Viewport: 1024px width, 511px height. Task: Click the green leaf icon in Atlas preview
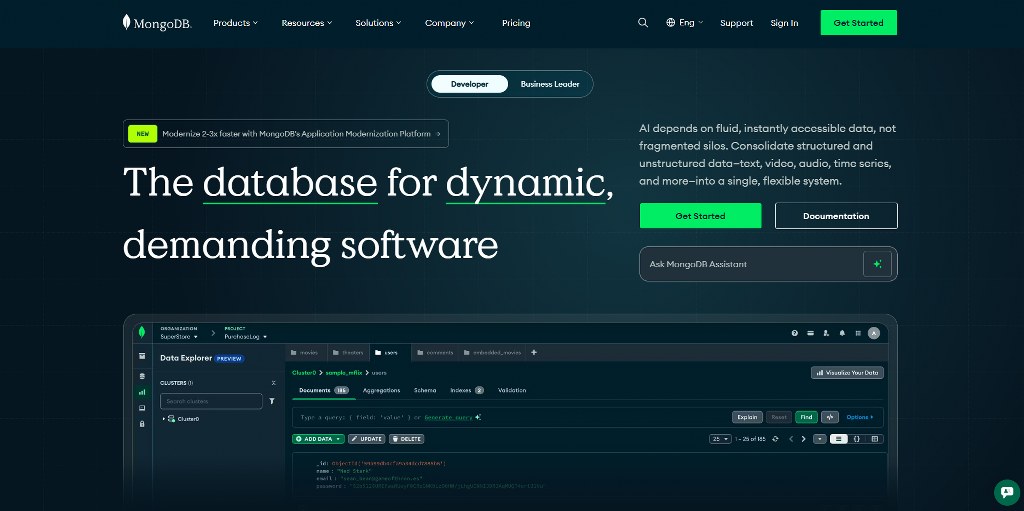(x=142, y=332)
